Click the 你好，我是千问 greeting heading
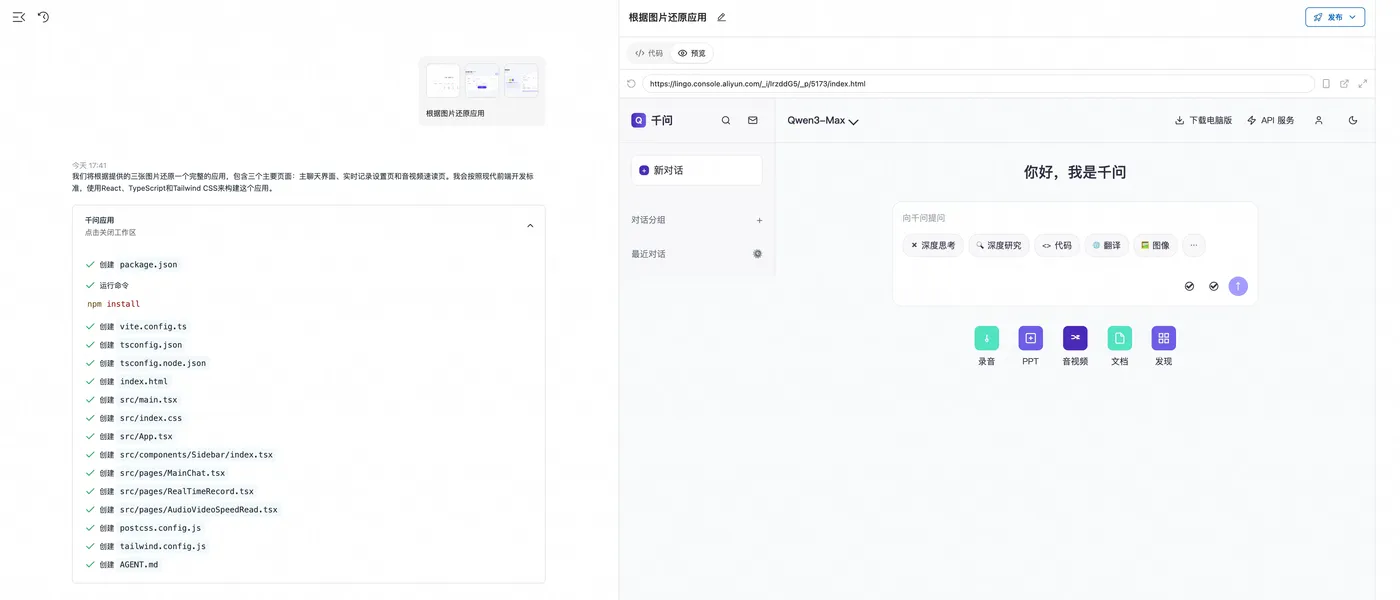Screen dimensions: 1400x600 coord(1075,172)
